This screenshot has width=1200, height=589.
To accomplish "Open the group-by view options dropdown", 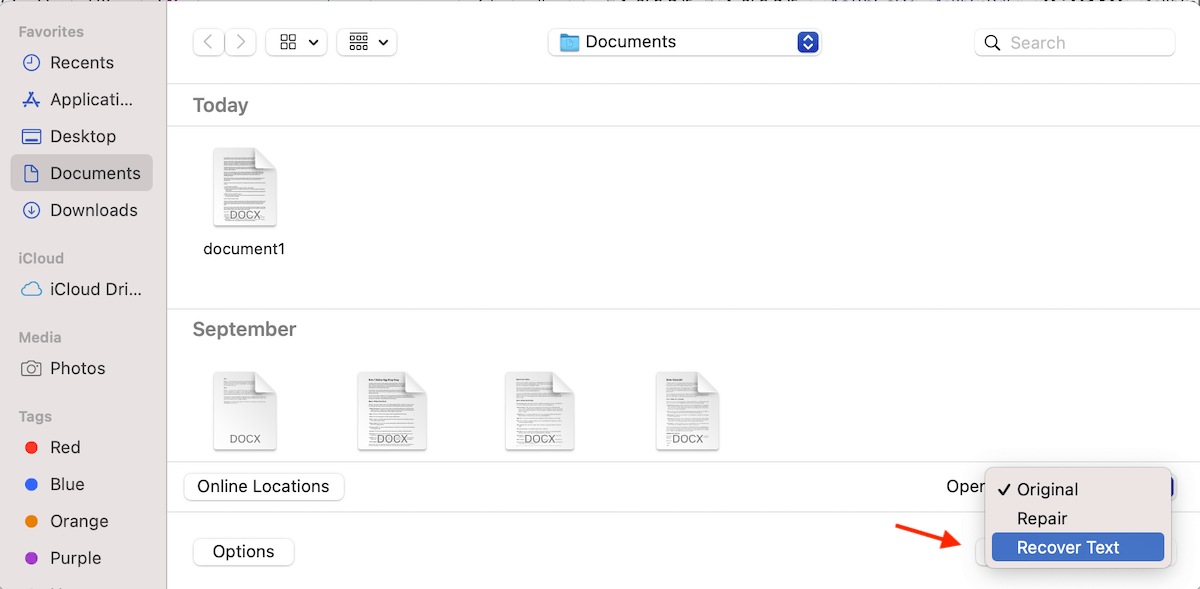I will (x=367, y=42).
